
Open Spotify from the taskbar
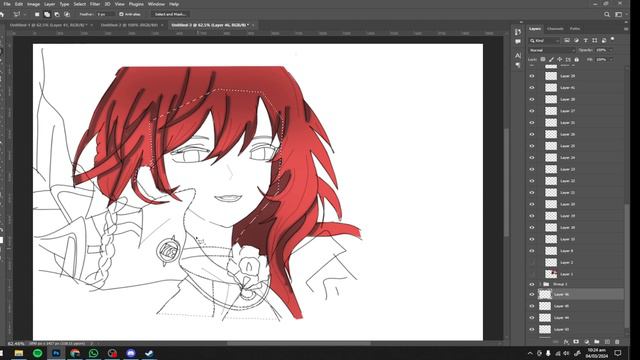pos(38,353)
